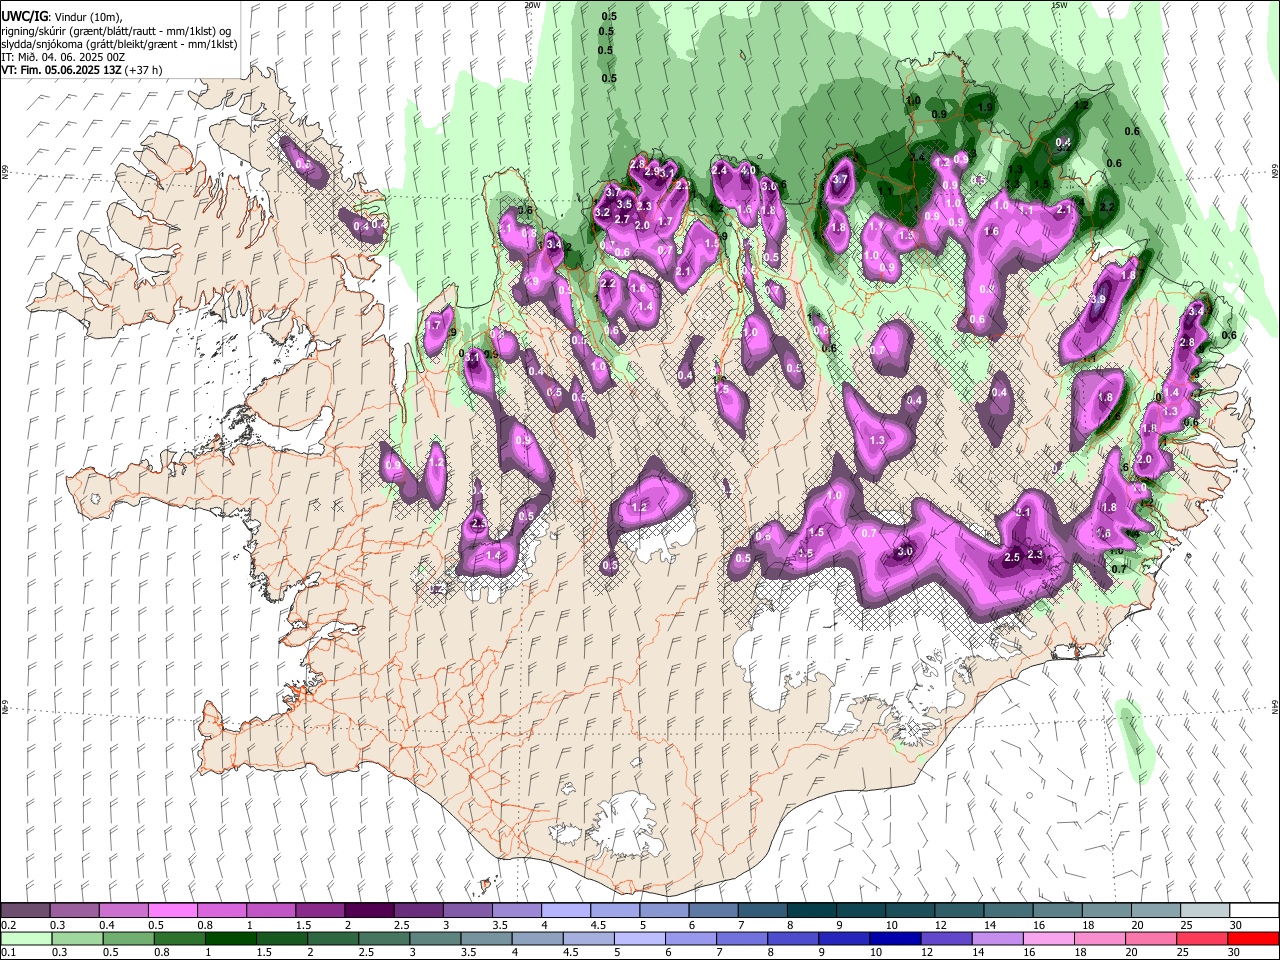Pick the darkest purple snow swatch between 2 and 2.5
Image resolution: width=1280 pixels, height=960 pixels.
(369, 910)
